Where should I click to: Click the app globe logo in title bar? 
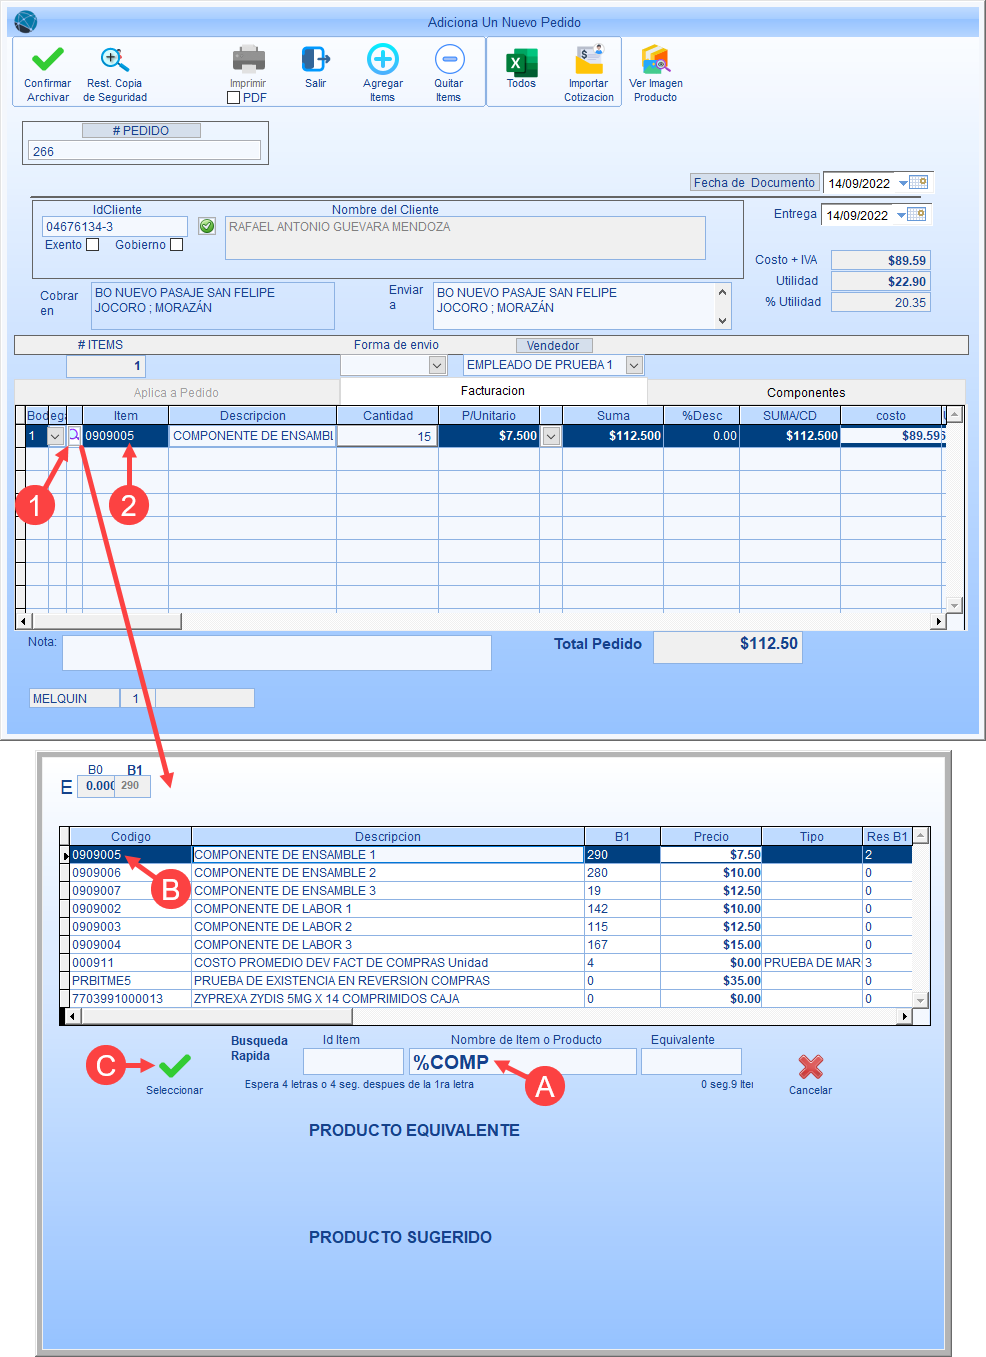click(26, 21)
